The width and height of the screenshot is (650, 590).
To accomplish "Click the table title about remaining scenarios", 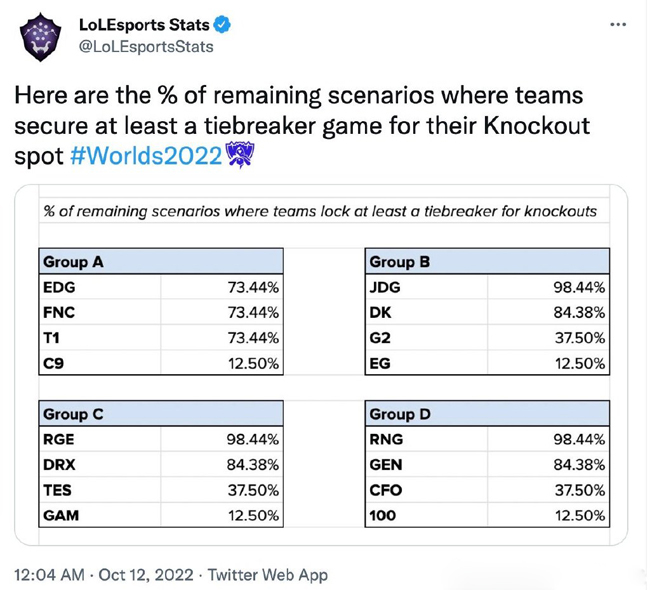I will point(320,211).
